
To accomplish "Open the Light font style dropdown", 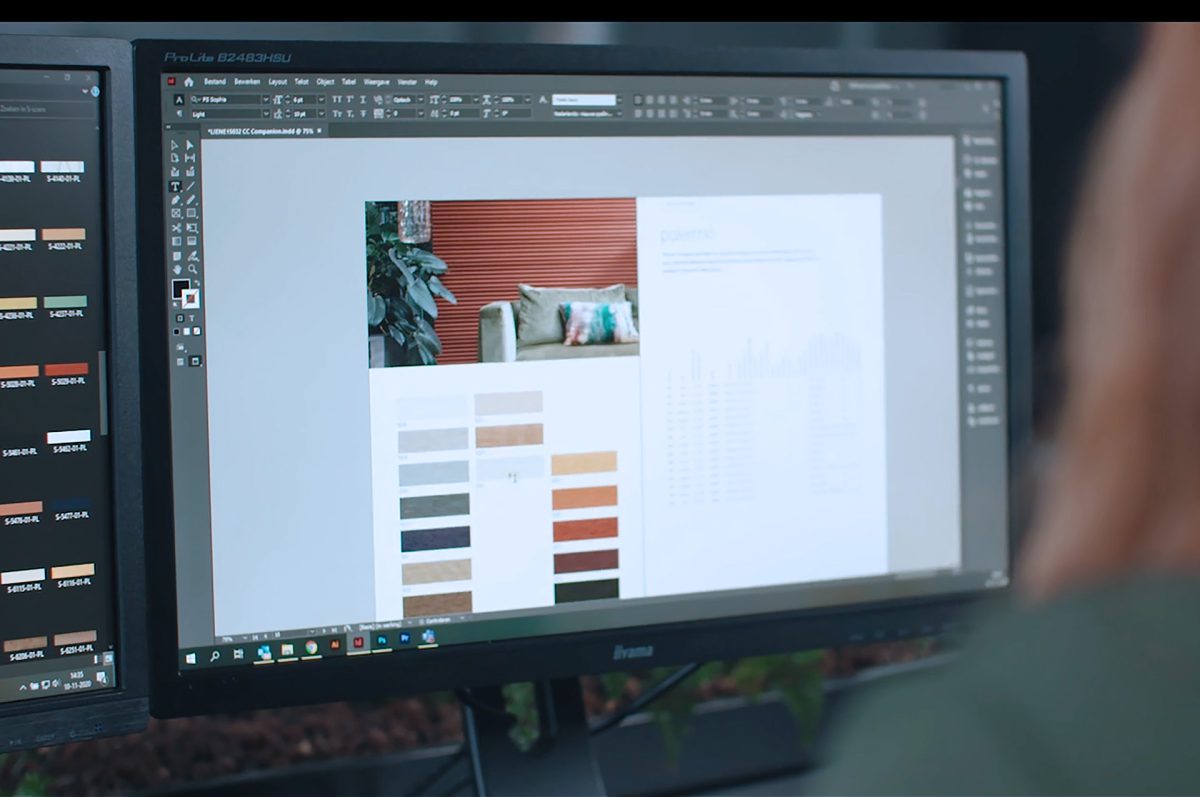I will pos(265,113).
